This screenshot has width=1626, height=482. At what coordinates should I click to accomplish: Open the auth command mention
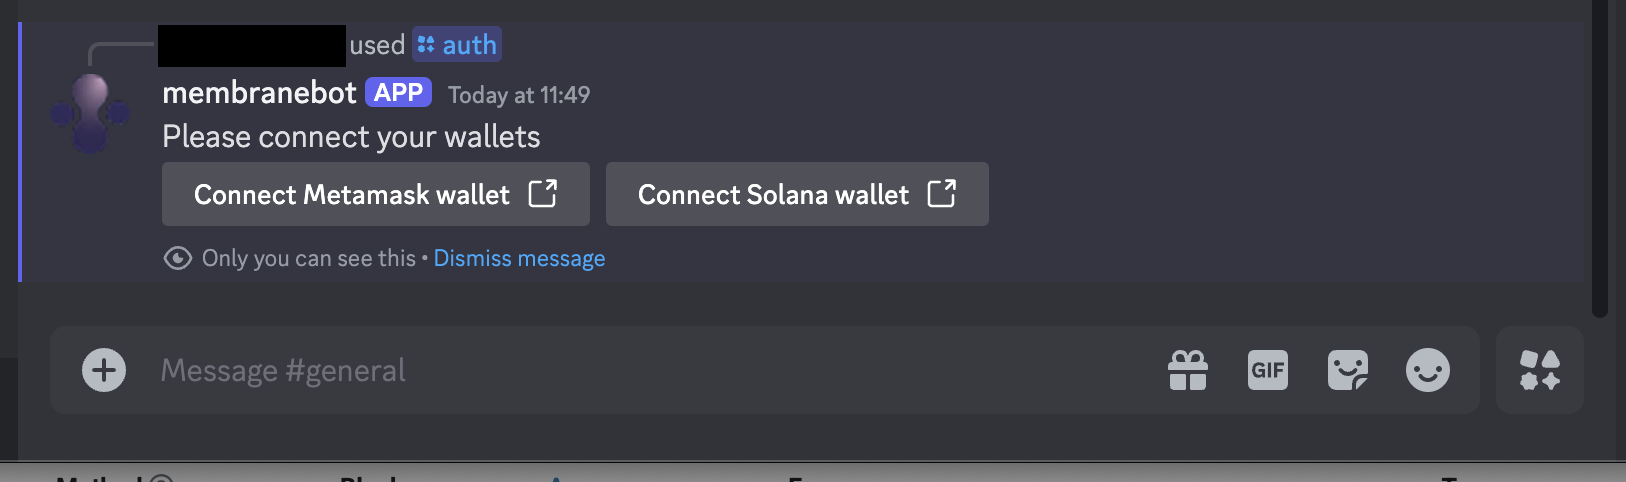point(457,45)
